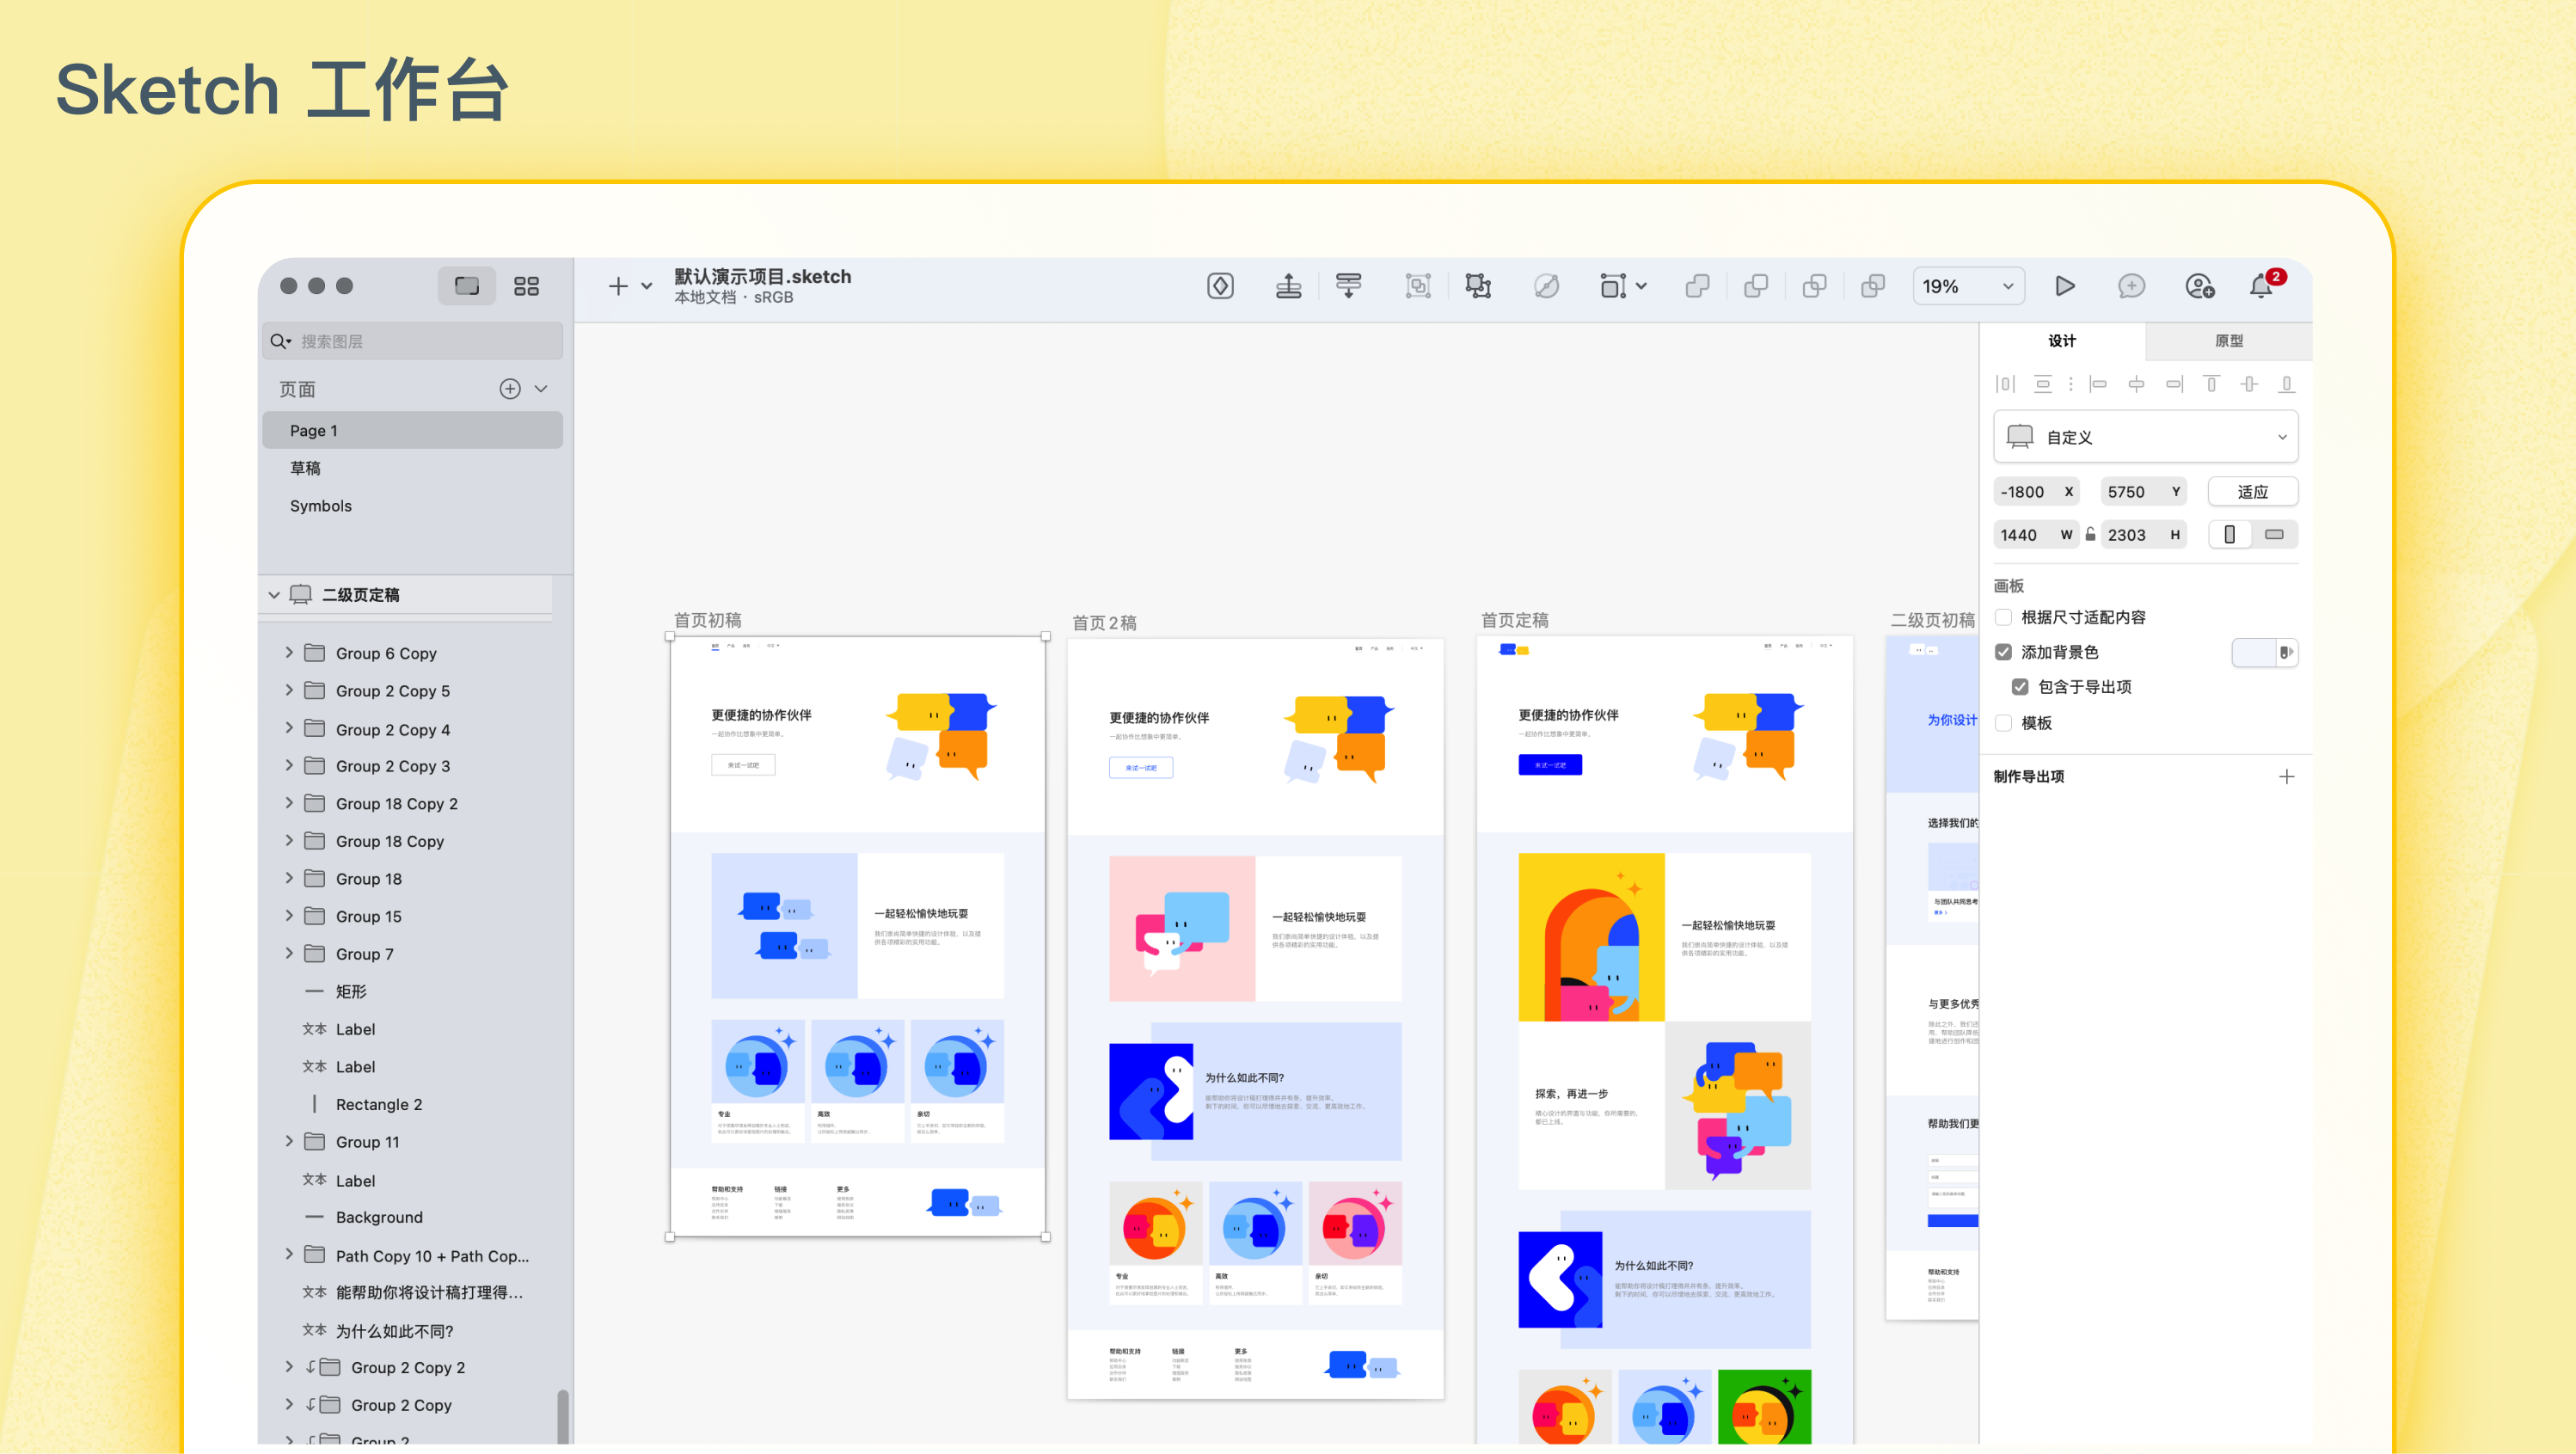
Task: Expand Group 11 layer
Action: click(289, 1141)
